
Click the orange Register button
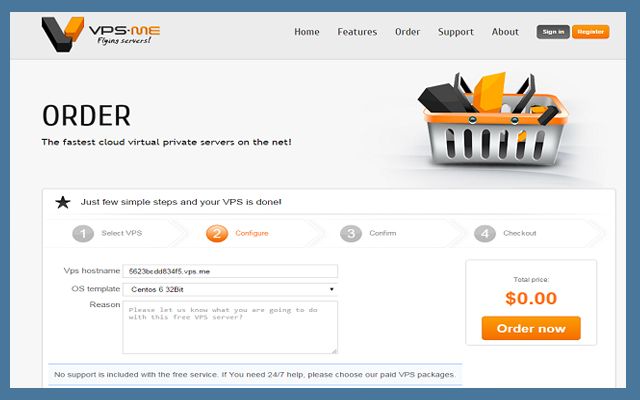pos(591,32)
